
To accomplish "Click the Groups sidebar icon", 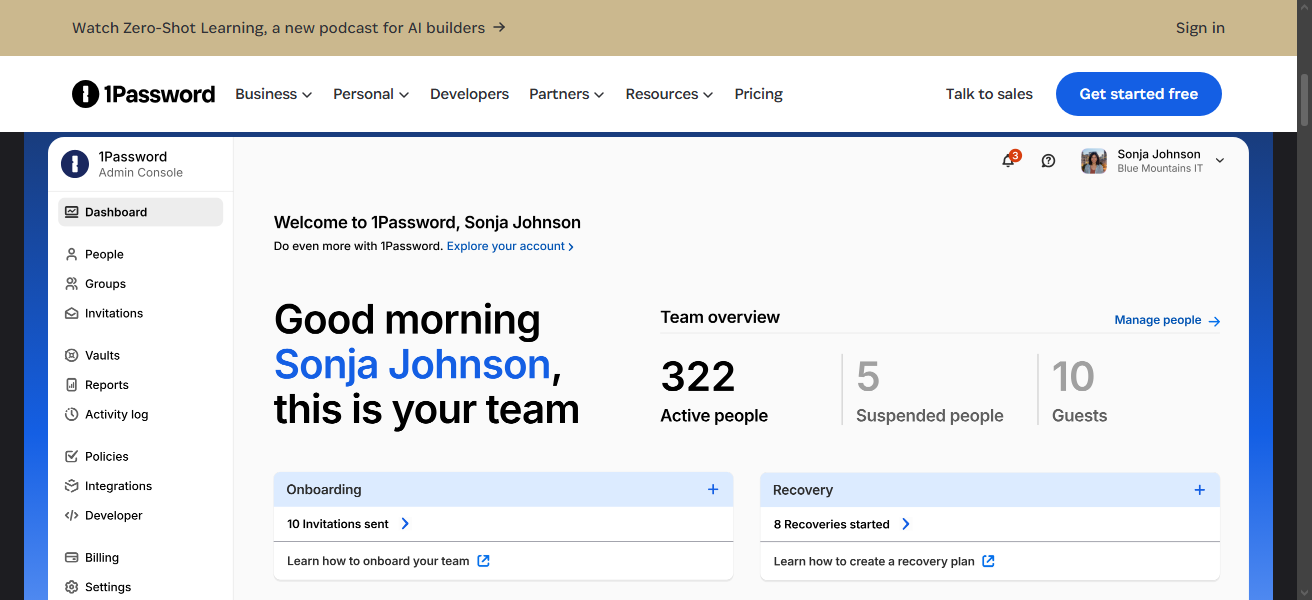I will (x=72, y=284).
